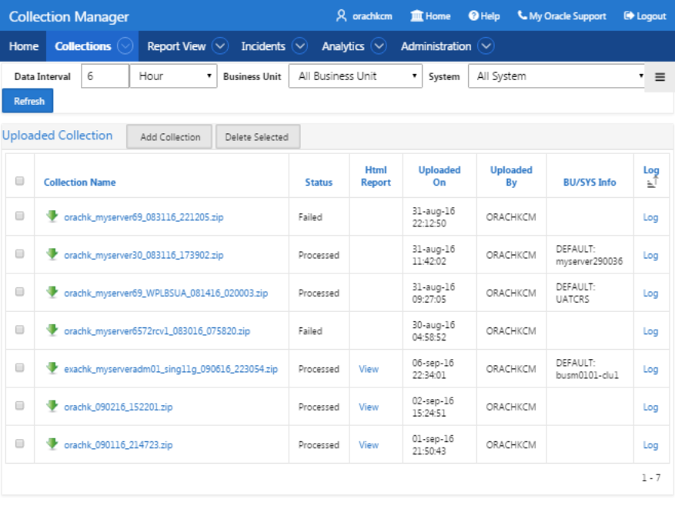Open the All System dropdown
675x513 pixels.
(x=557, y=76)
